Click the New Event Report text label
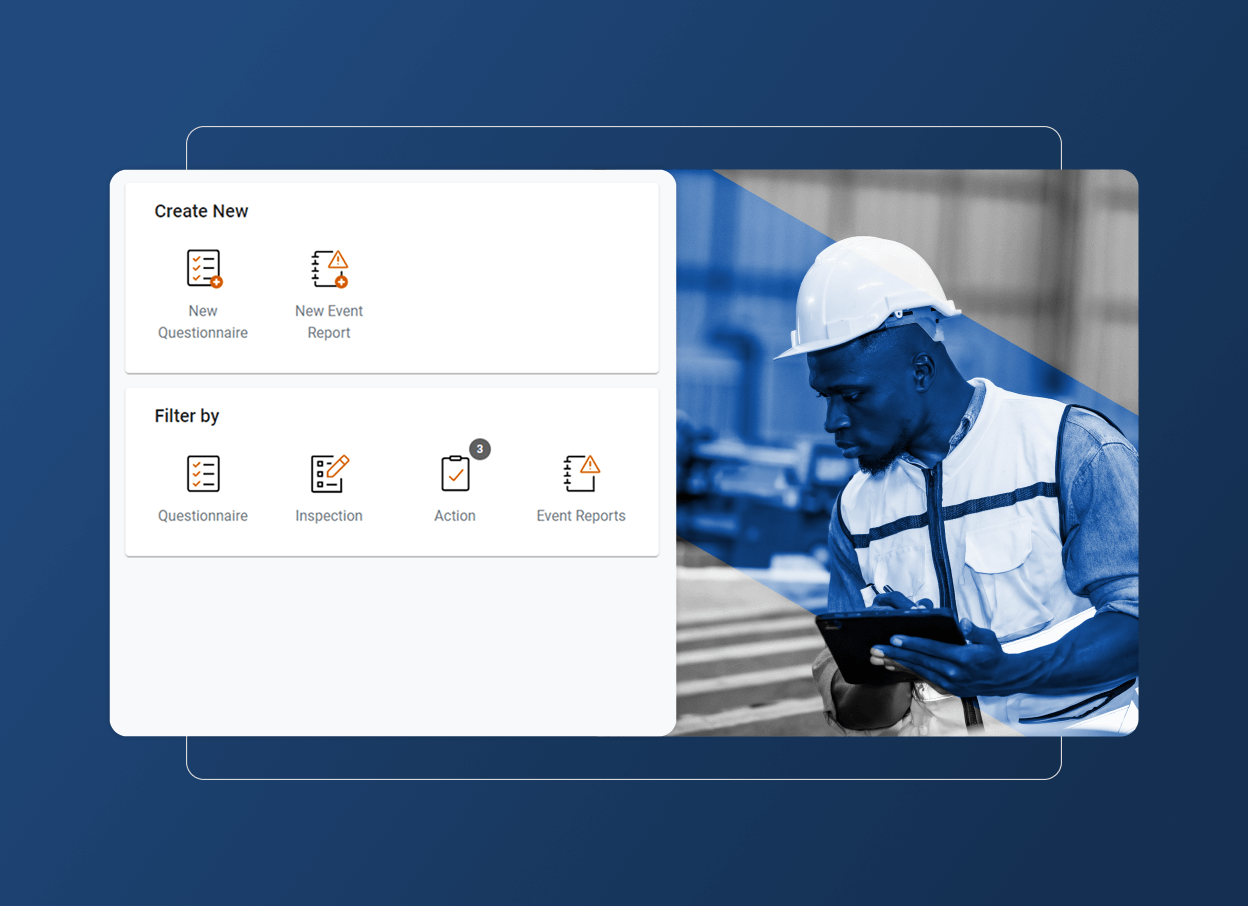 click(329, 321)
